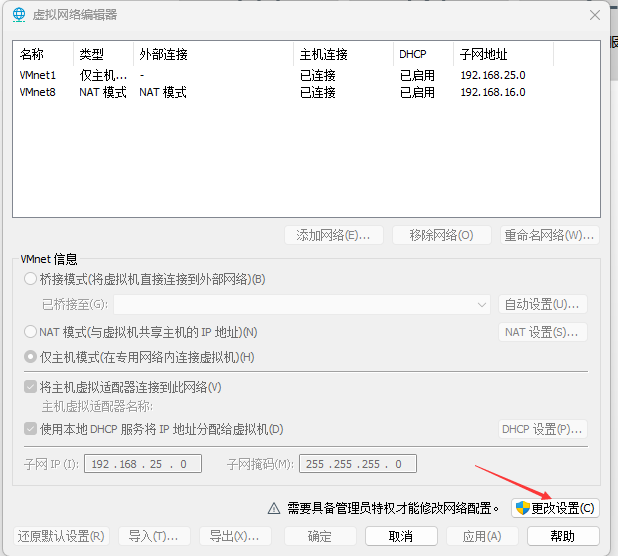Click the 移除网络(O) button

(442, 235)
